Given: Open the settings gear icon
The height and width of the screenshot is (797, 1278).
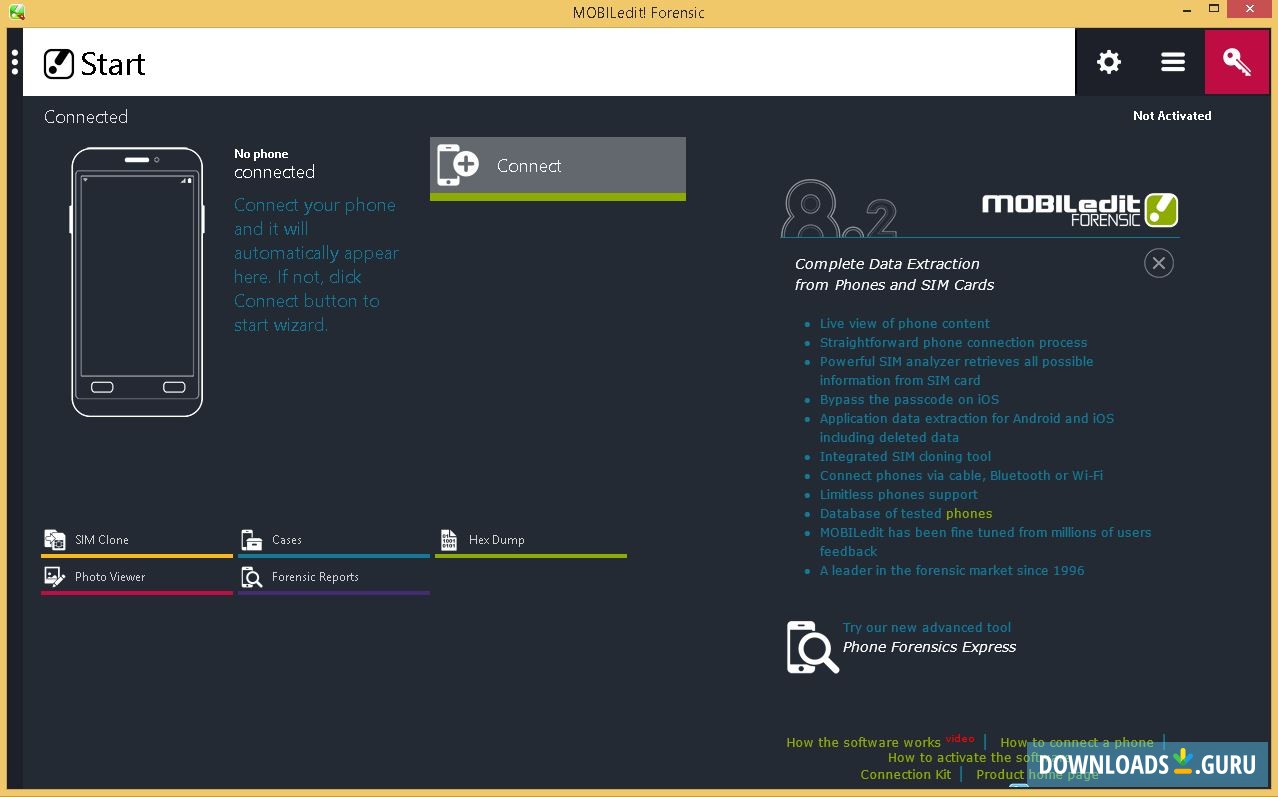Looking at the screenshot, I should (x=1109, y=62).
